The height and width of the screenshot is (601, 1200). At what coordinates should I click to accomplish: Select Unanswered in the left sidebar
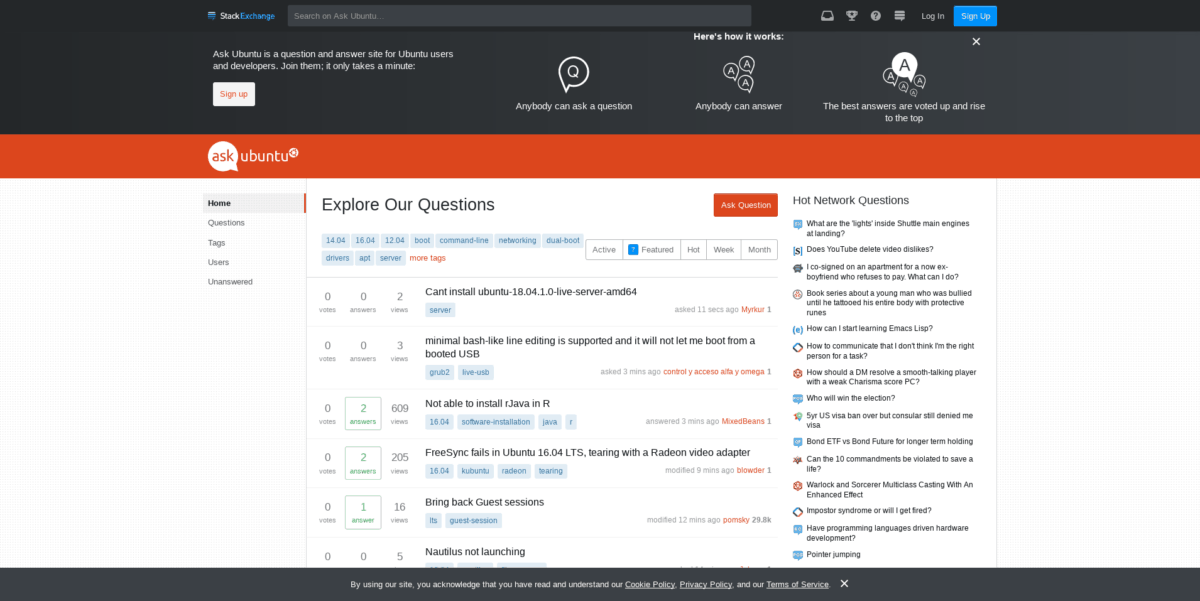(x=229, y=282)
